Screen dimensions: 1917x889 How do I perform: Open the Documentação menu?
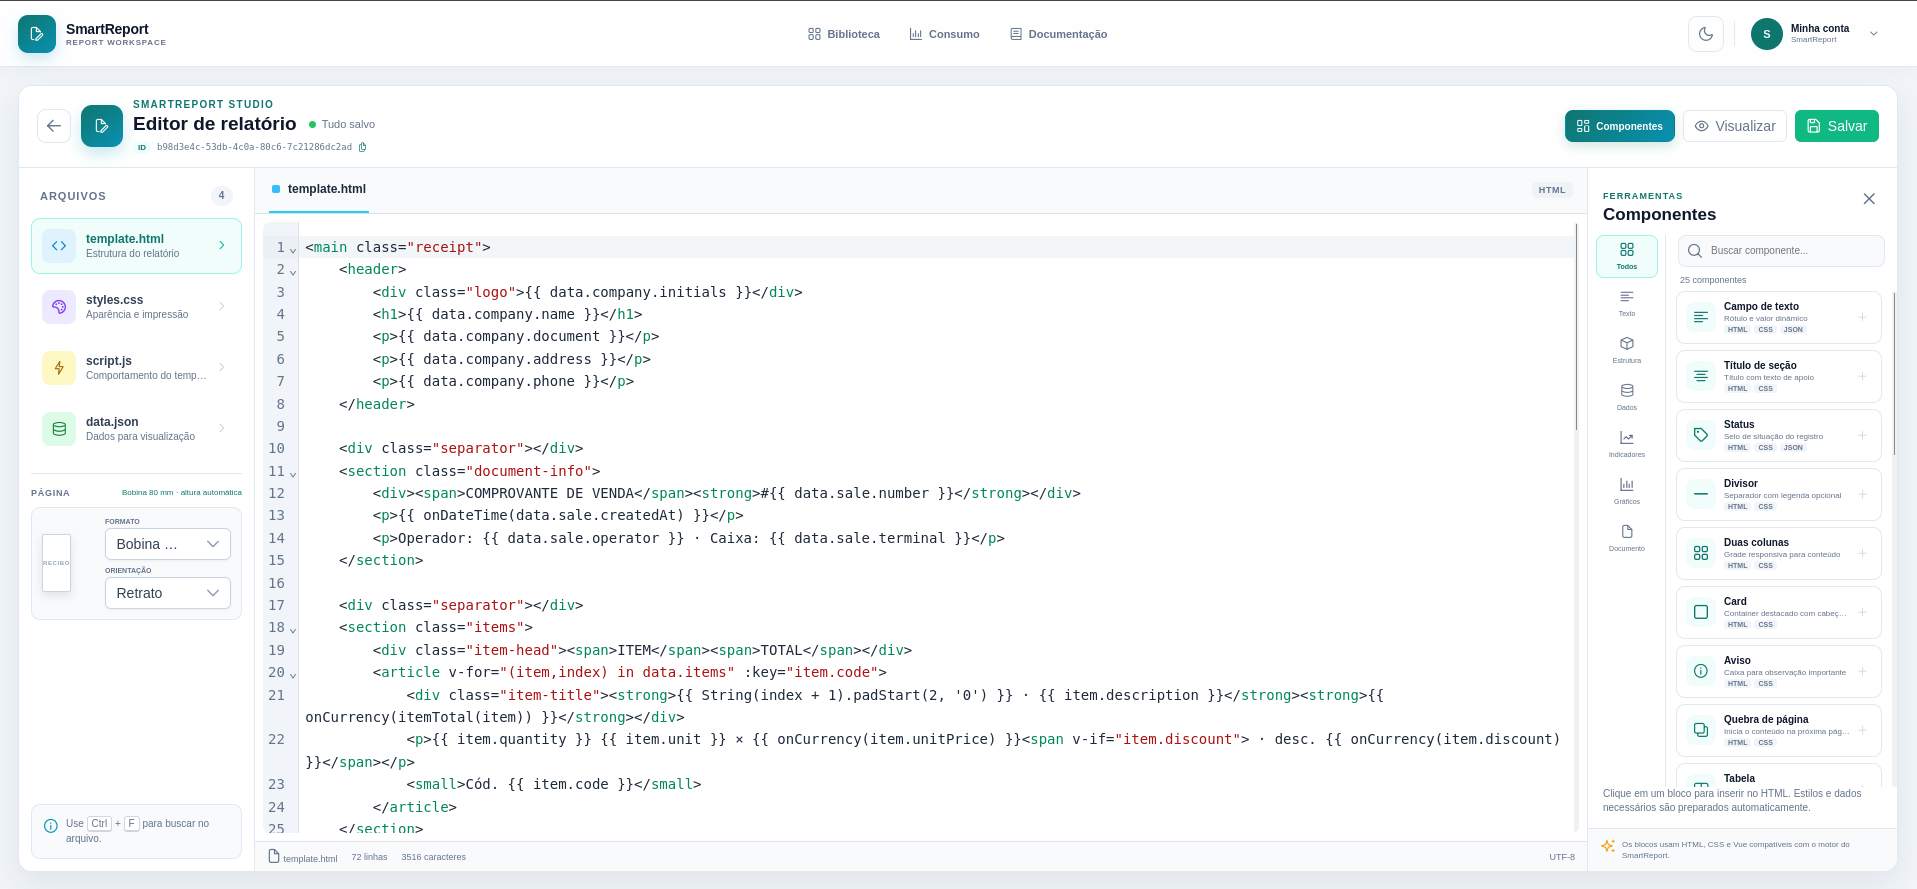click(1058, 34)
